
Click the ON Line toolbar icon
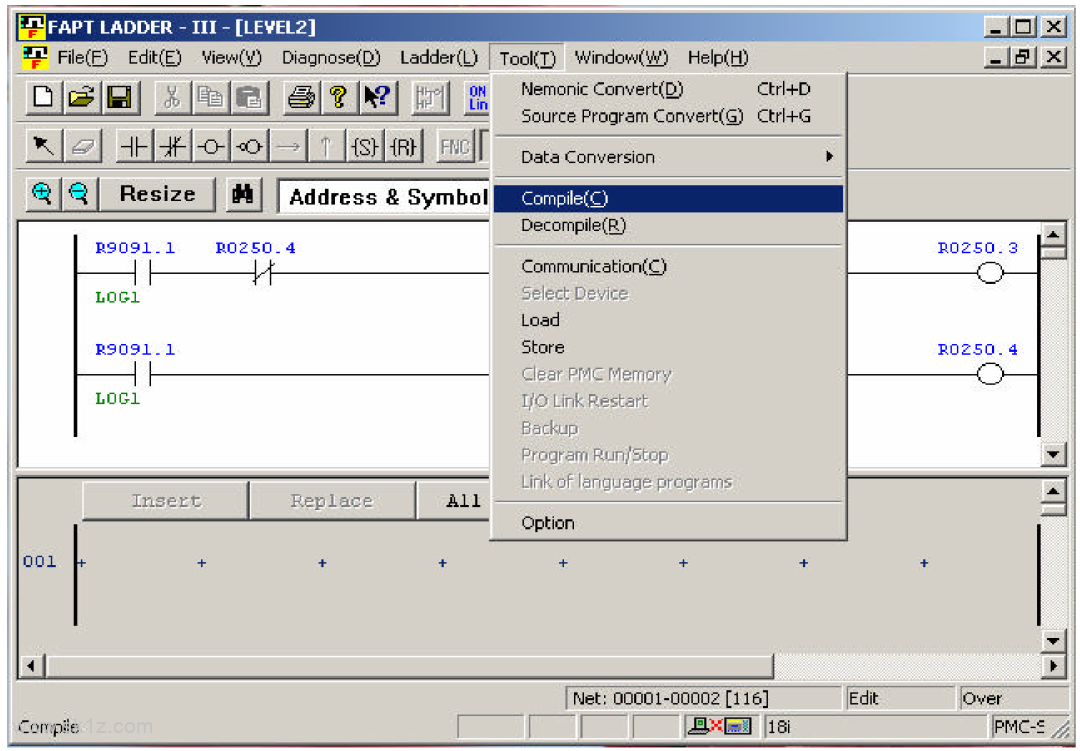pos(478,97)
